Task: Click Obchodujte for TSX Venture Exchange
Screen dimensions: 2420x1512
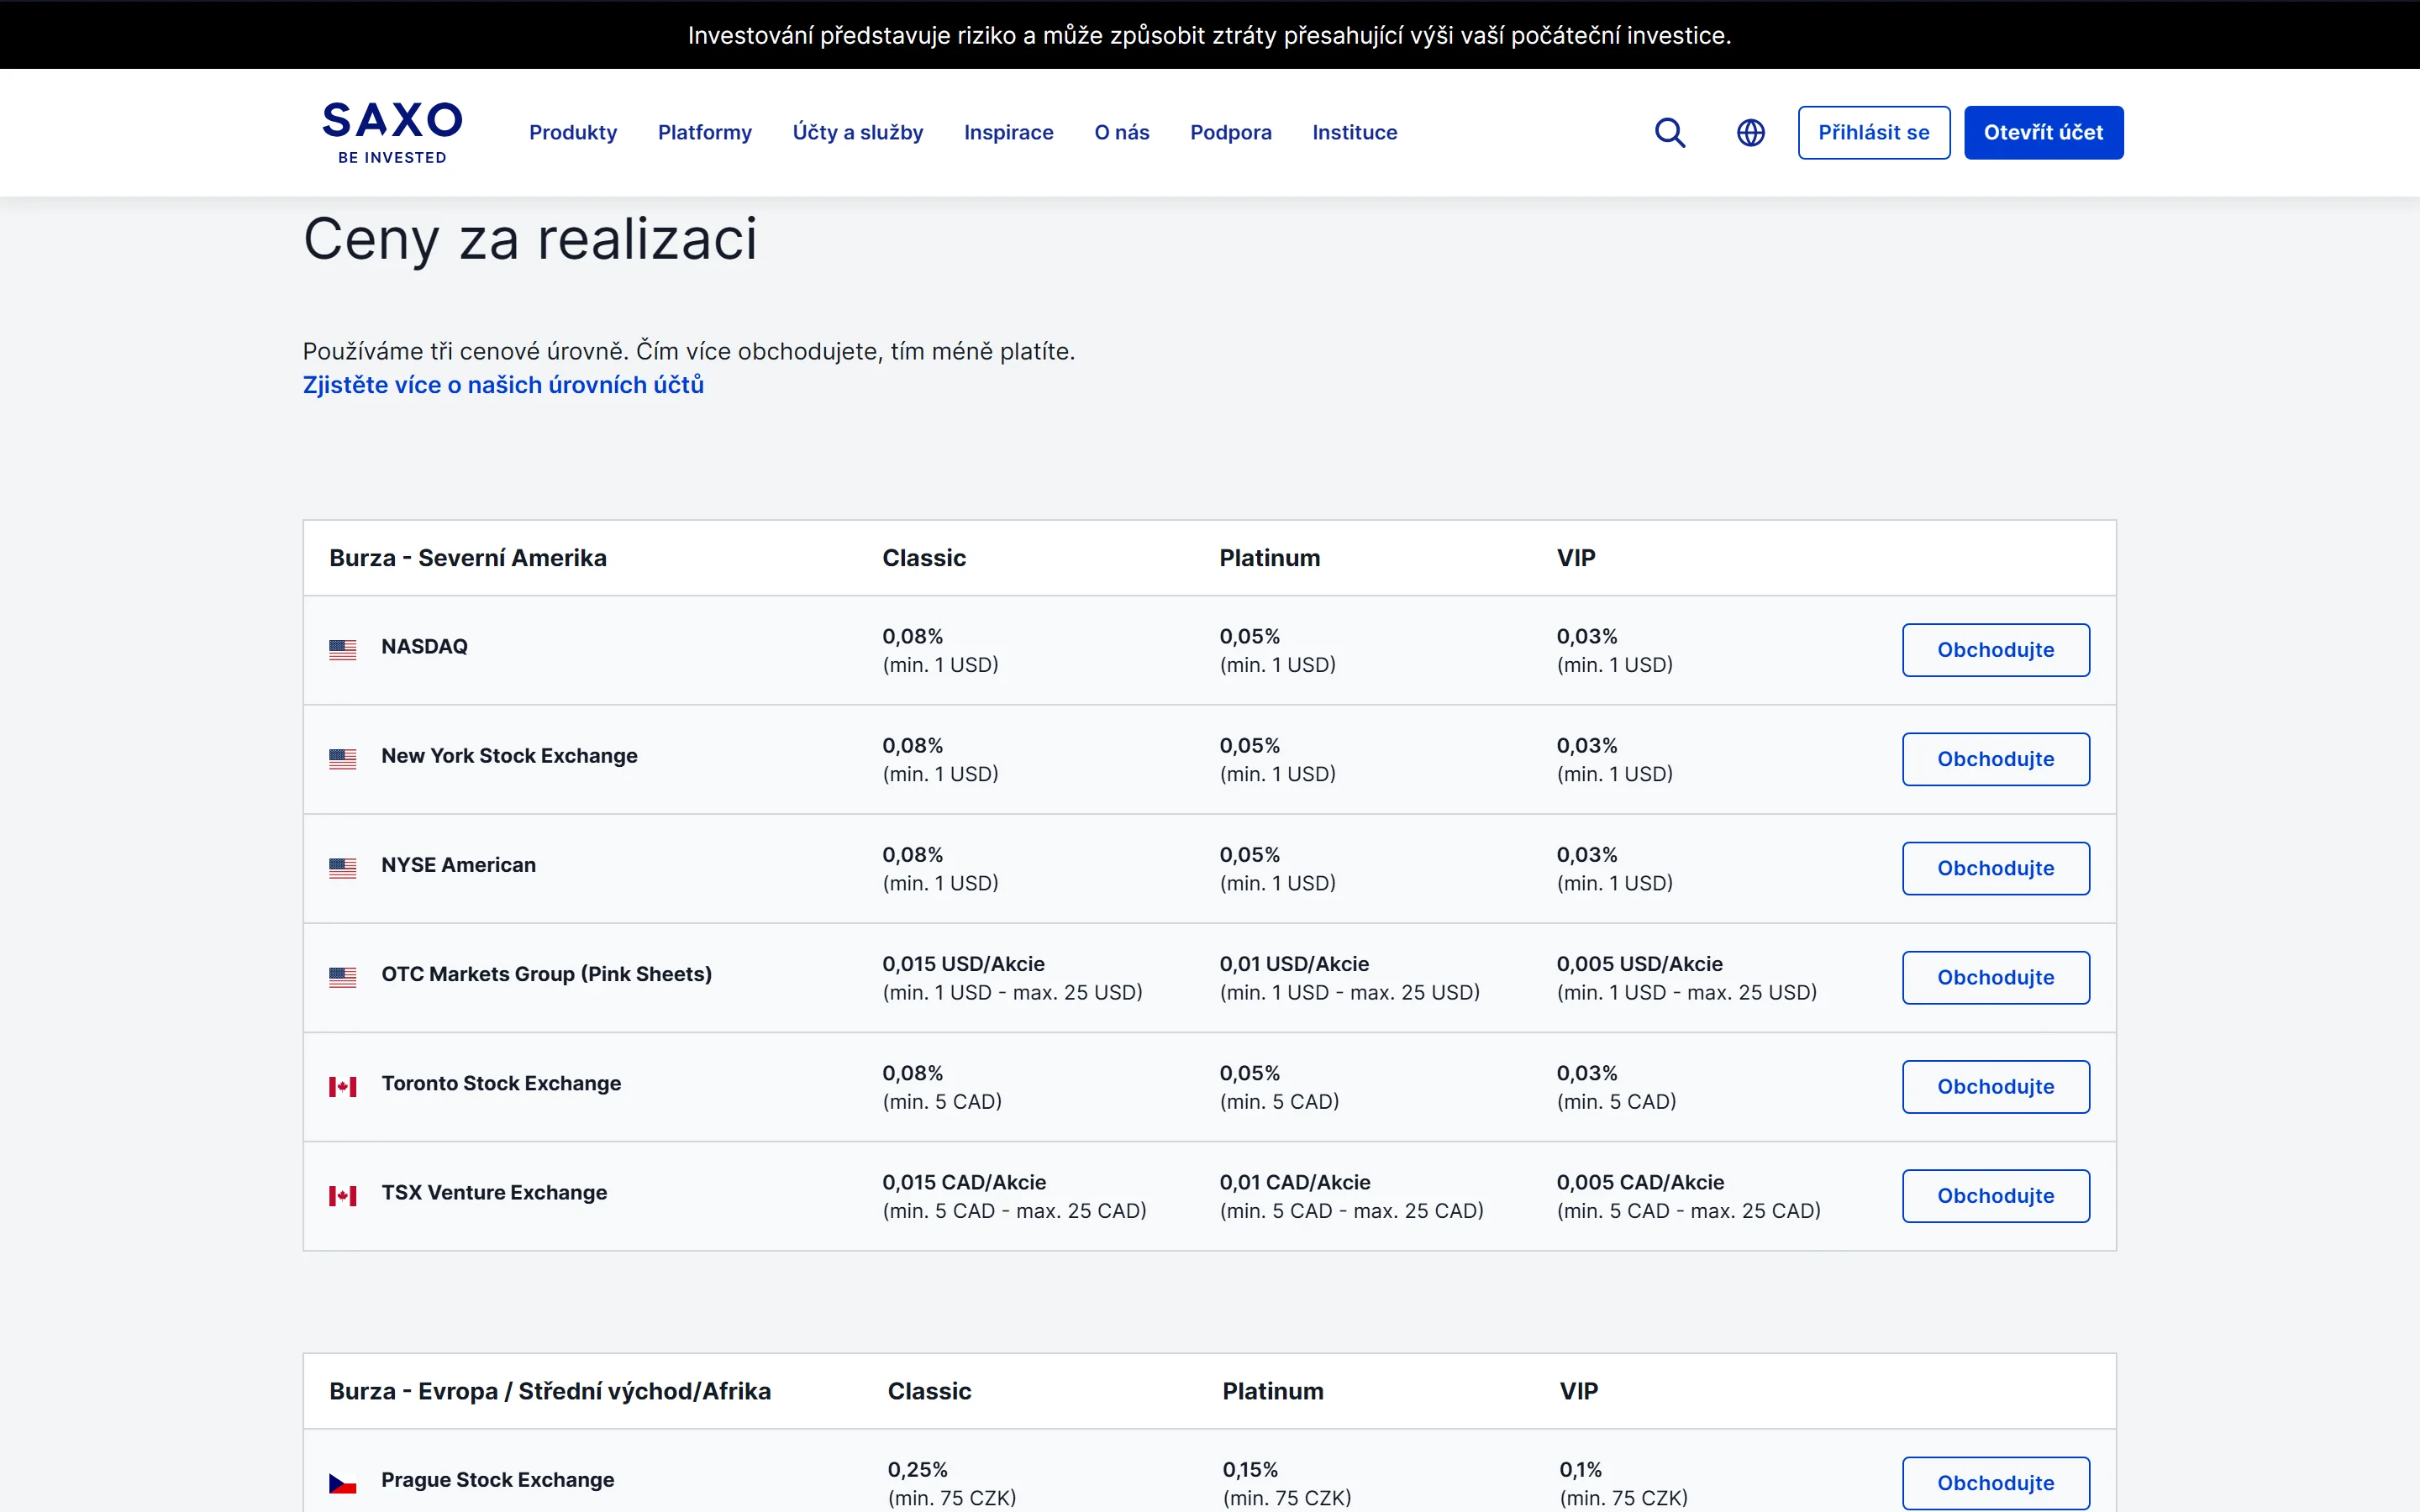Action: point(1995,1196)
